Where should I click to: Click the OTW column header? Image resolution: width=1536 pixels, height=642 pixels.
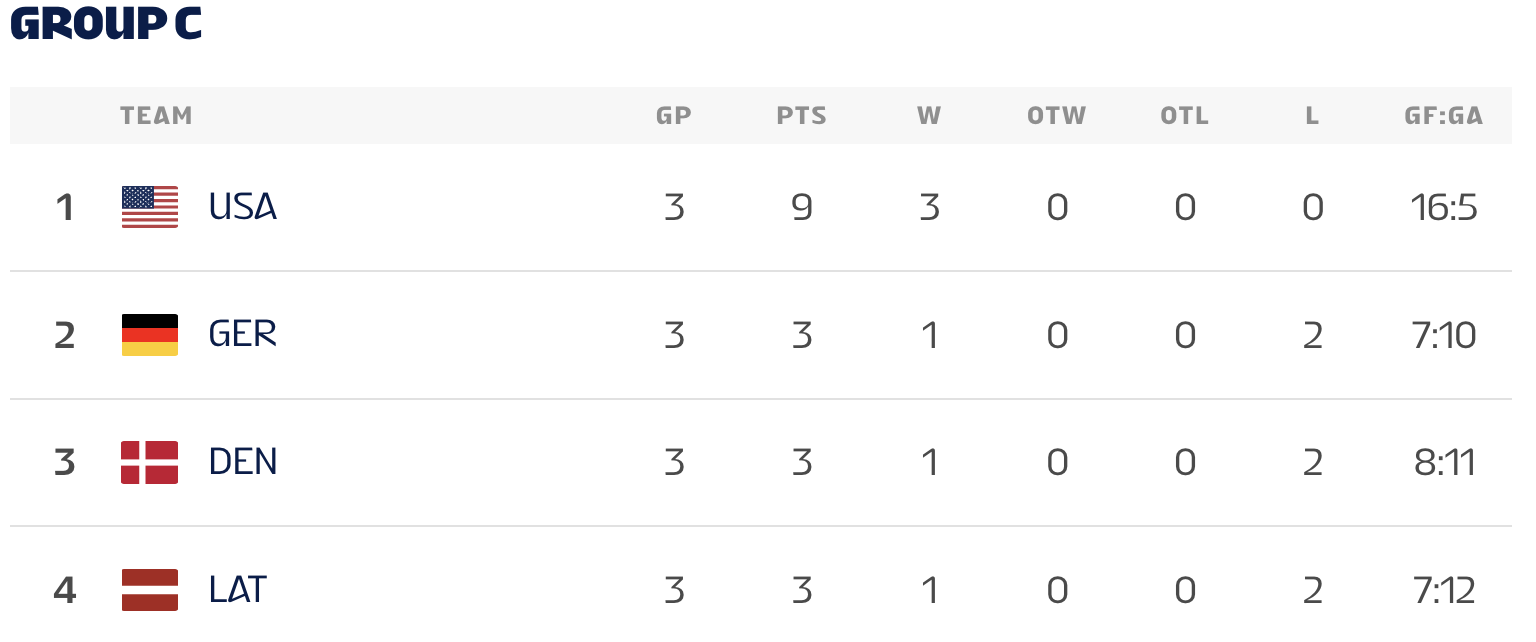click(1057, 116)
